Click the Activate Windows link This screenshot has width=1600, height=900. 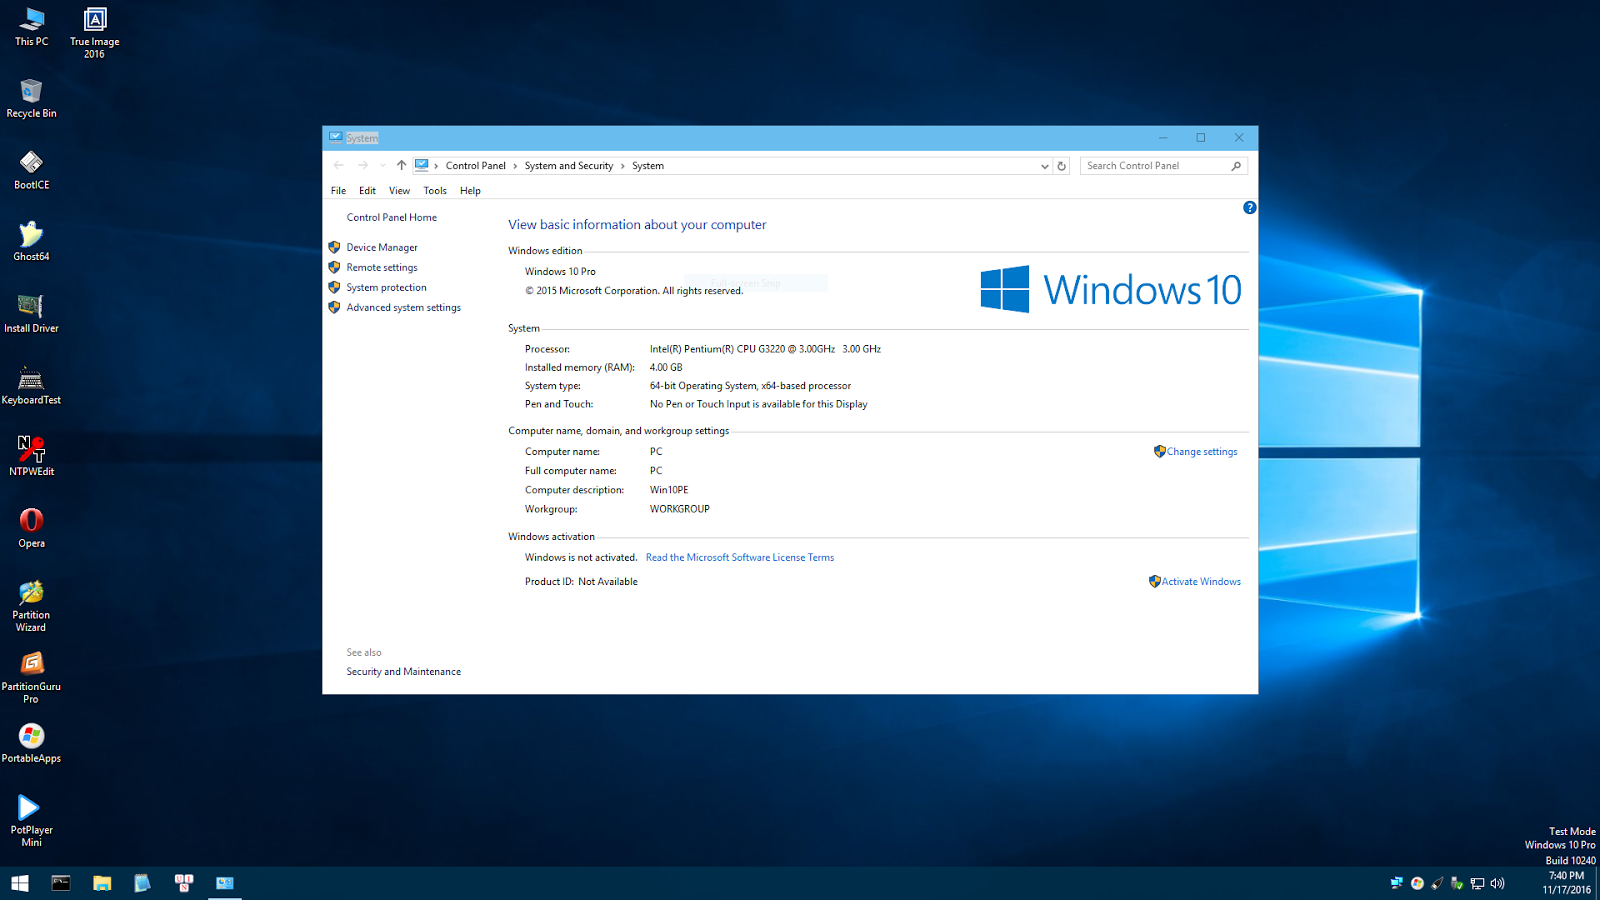tap(1200, 581)
